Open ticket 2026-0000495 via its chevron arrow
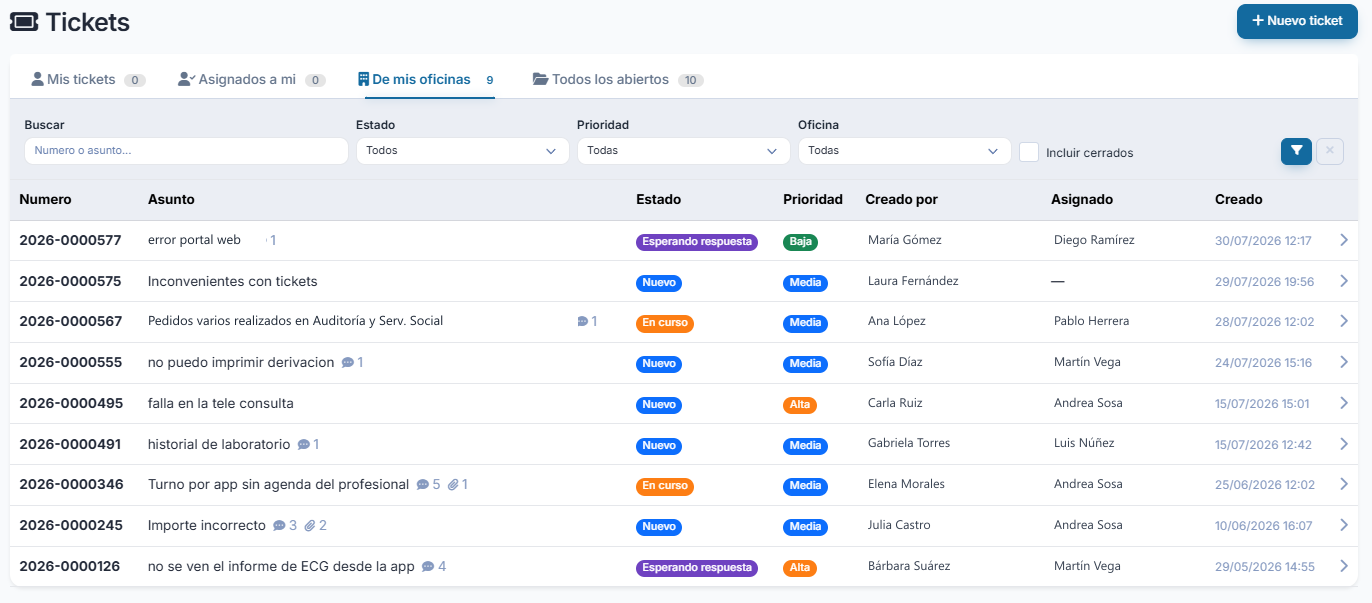 point(1344,403)
